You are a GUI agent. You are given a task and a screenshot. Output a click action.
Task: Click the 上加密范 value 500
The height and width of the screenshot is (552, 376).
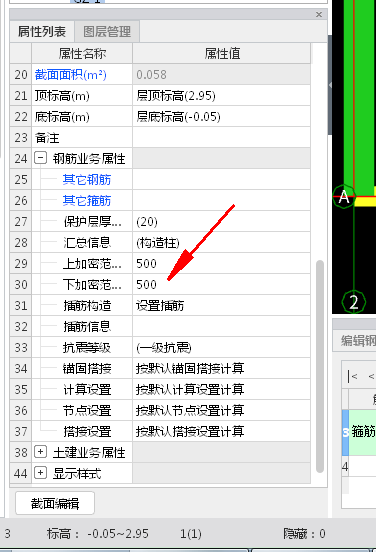pos(221,263)
